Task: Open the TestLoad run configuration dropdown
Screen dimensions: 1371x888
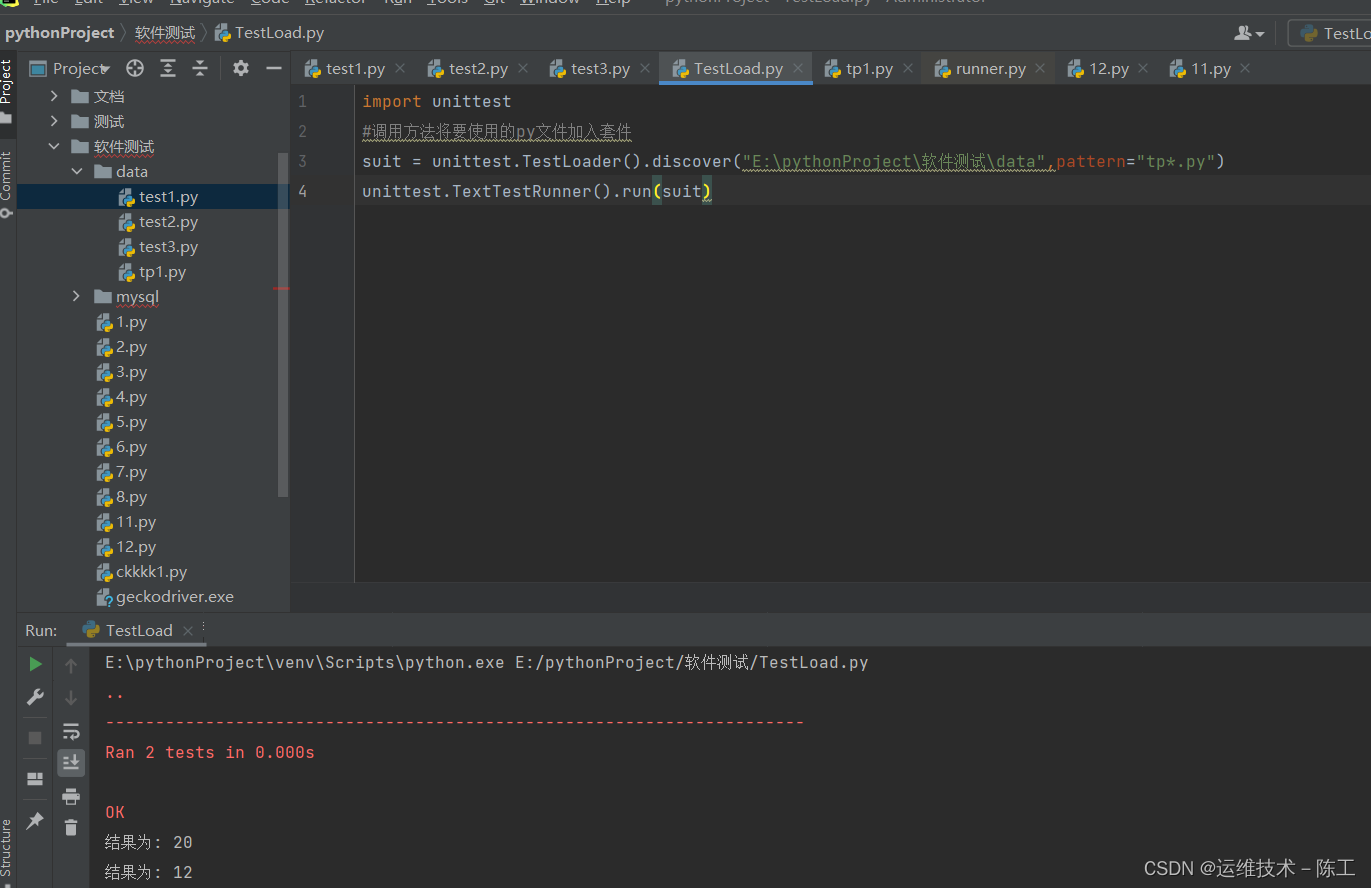Action: [x=1330, y=33]
